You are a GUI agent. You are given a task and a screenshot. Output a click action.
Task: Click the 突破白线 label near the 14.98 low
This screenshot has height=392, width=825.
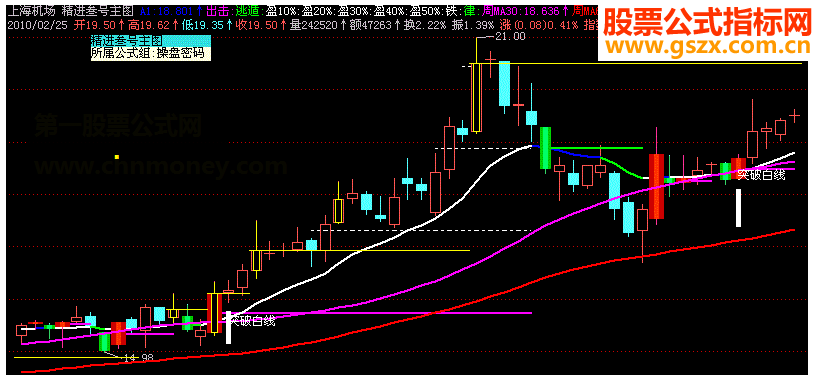coord(254,320)
